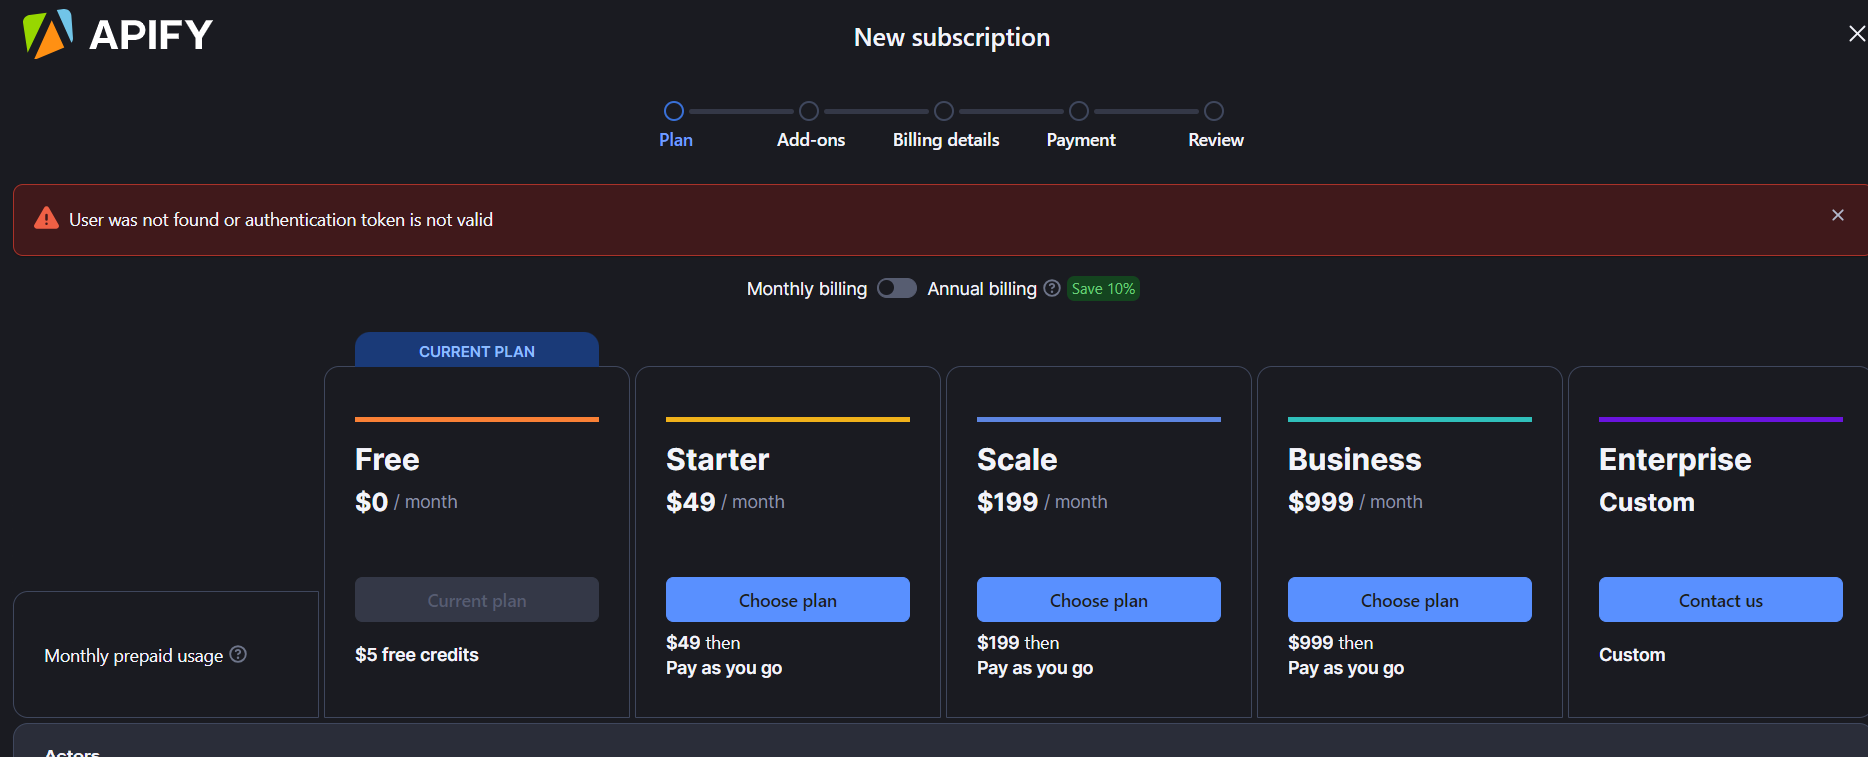The width and height of the screenshot is (1868, 757).
Task: Click the disabled Current plan button
Action: [x=477, y=600]
